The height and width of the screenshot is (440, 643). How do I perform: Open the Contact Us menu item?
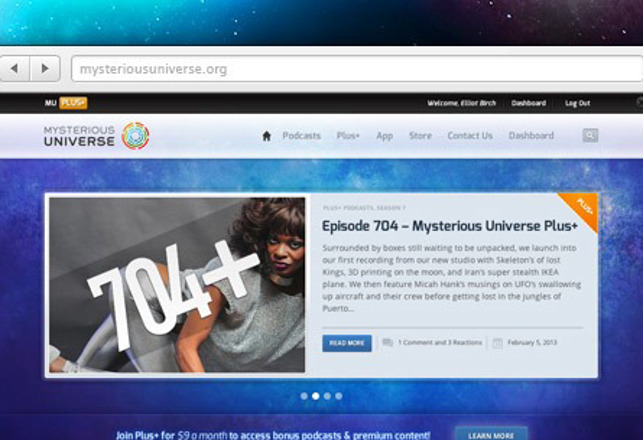pyautogui.click(x=470, y=136)
